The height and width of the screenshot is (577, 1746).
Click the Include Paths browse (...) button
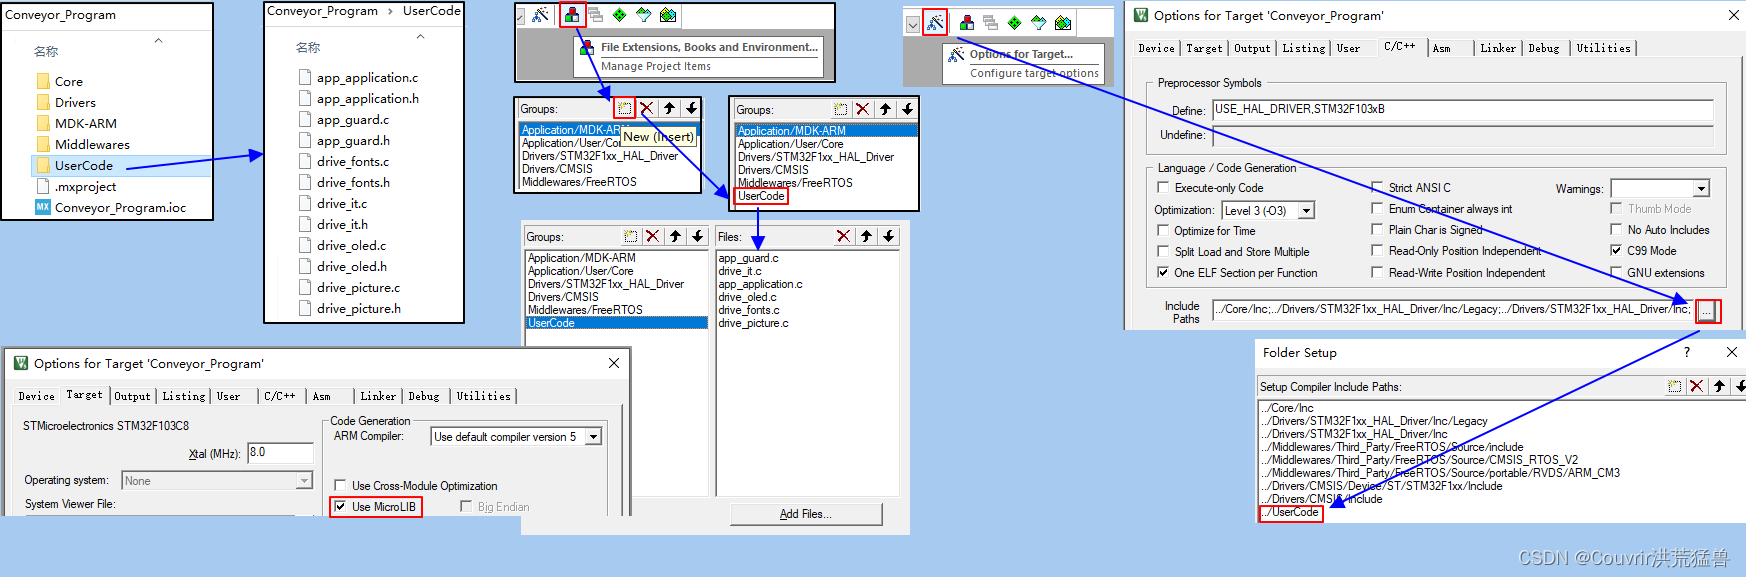(1706, 311)
